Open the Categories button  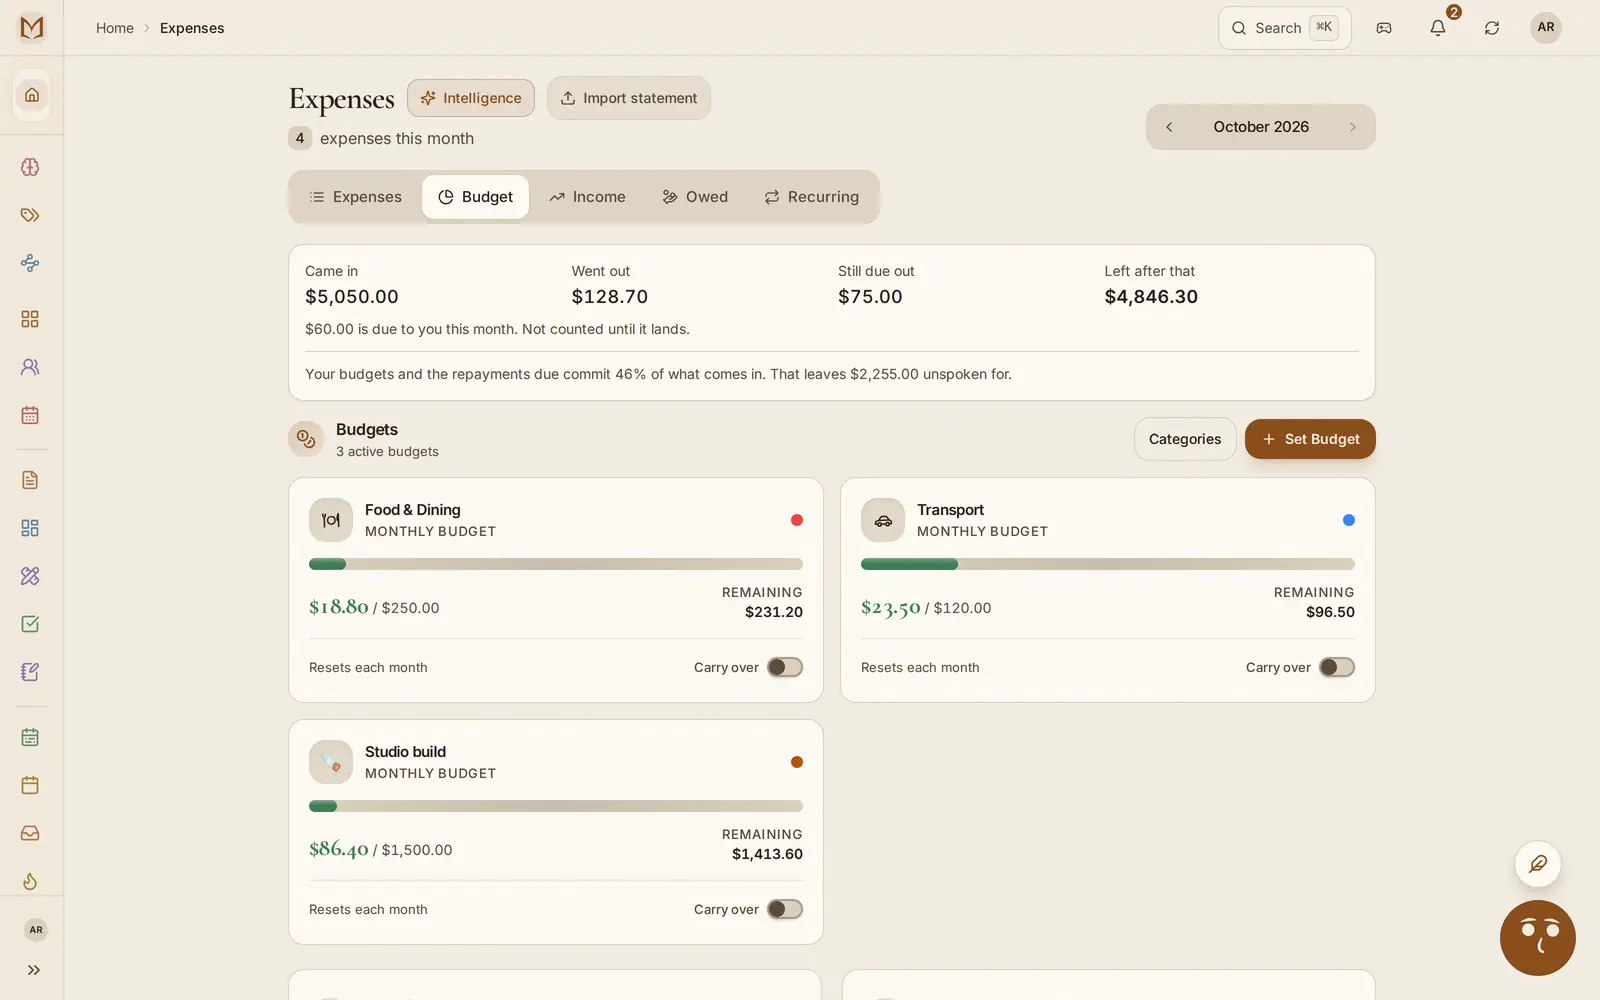tap(1185, 439)
